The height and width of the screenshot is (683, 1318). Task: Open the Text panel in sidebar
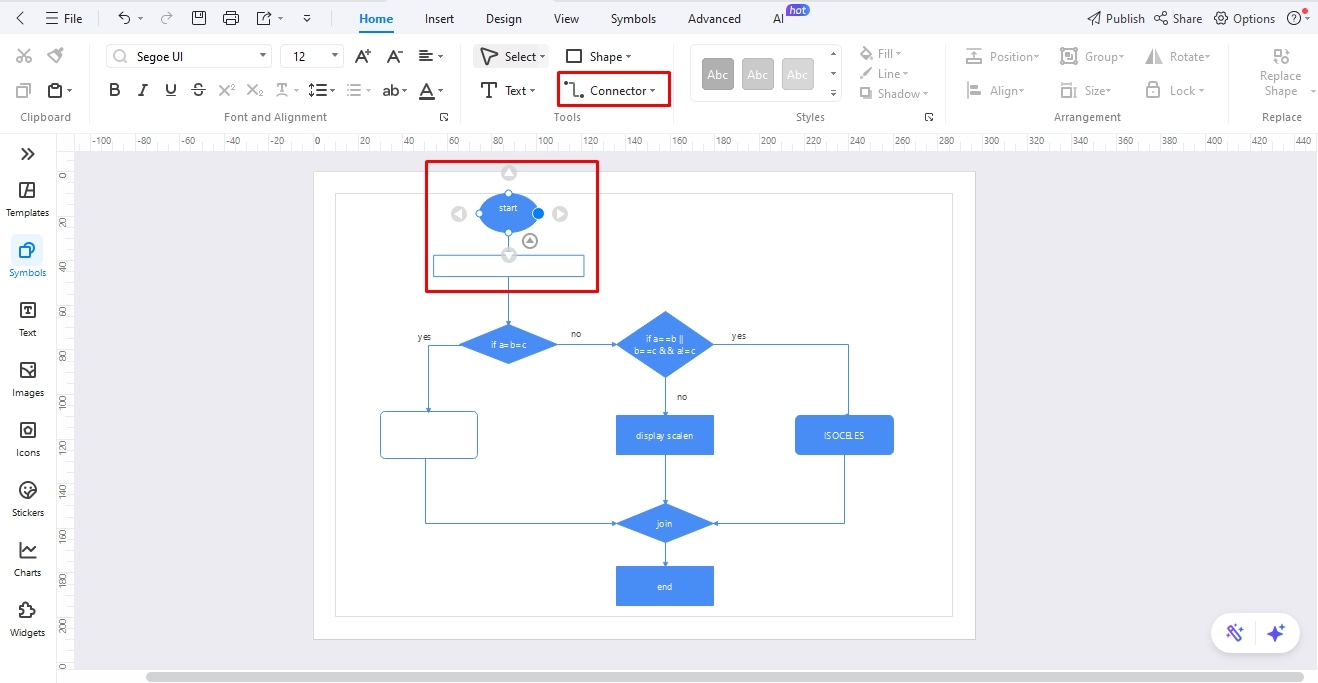coord(27,319)
